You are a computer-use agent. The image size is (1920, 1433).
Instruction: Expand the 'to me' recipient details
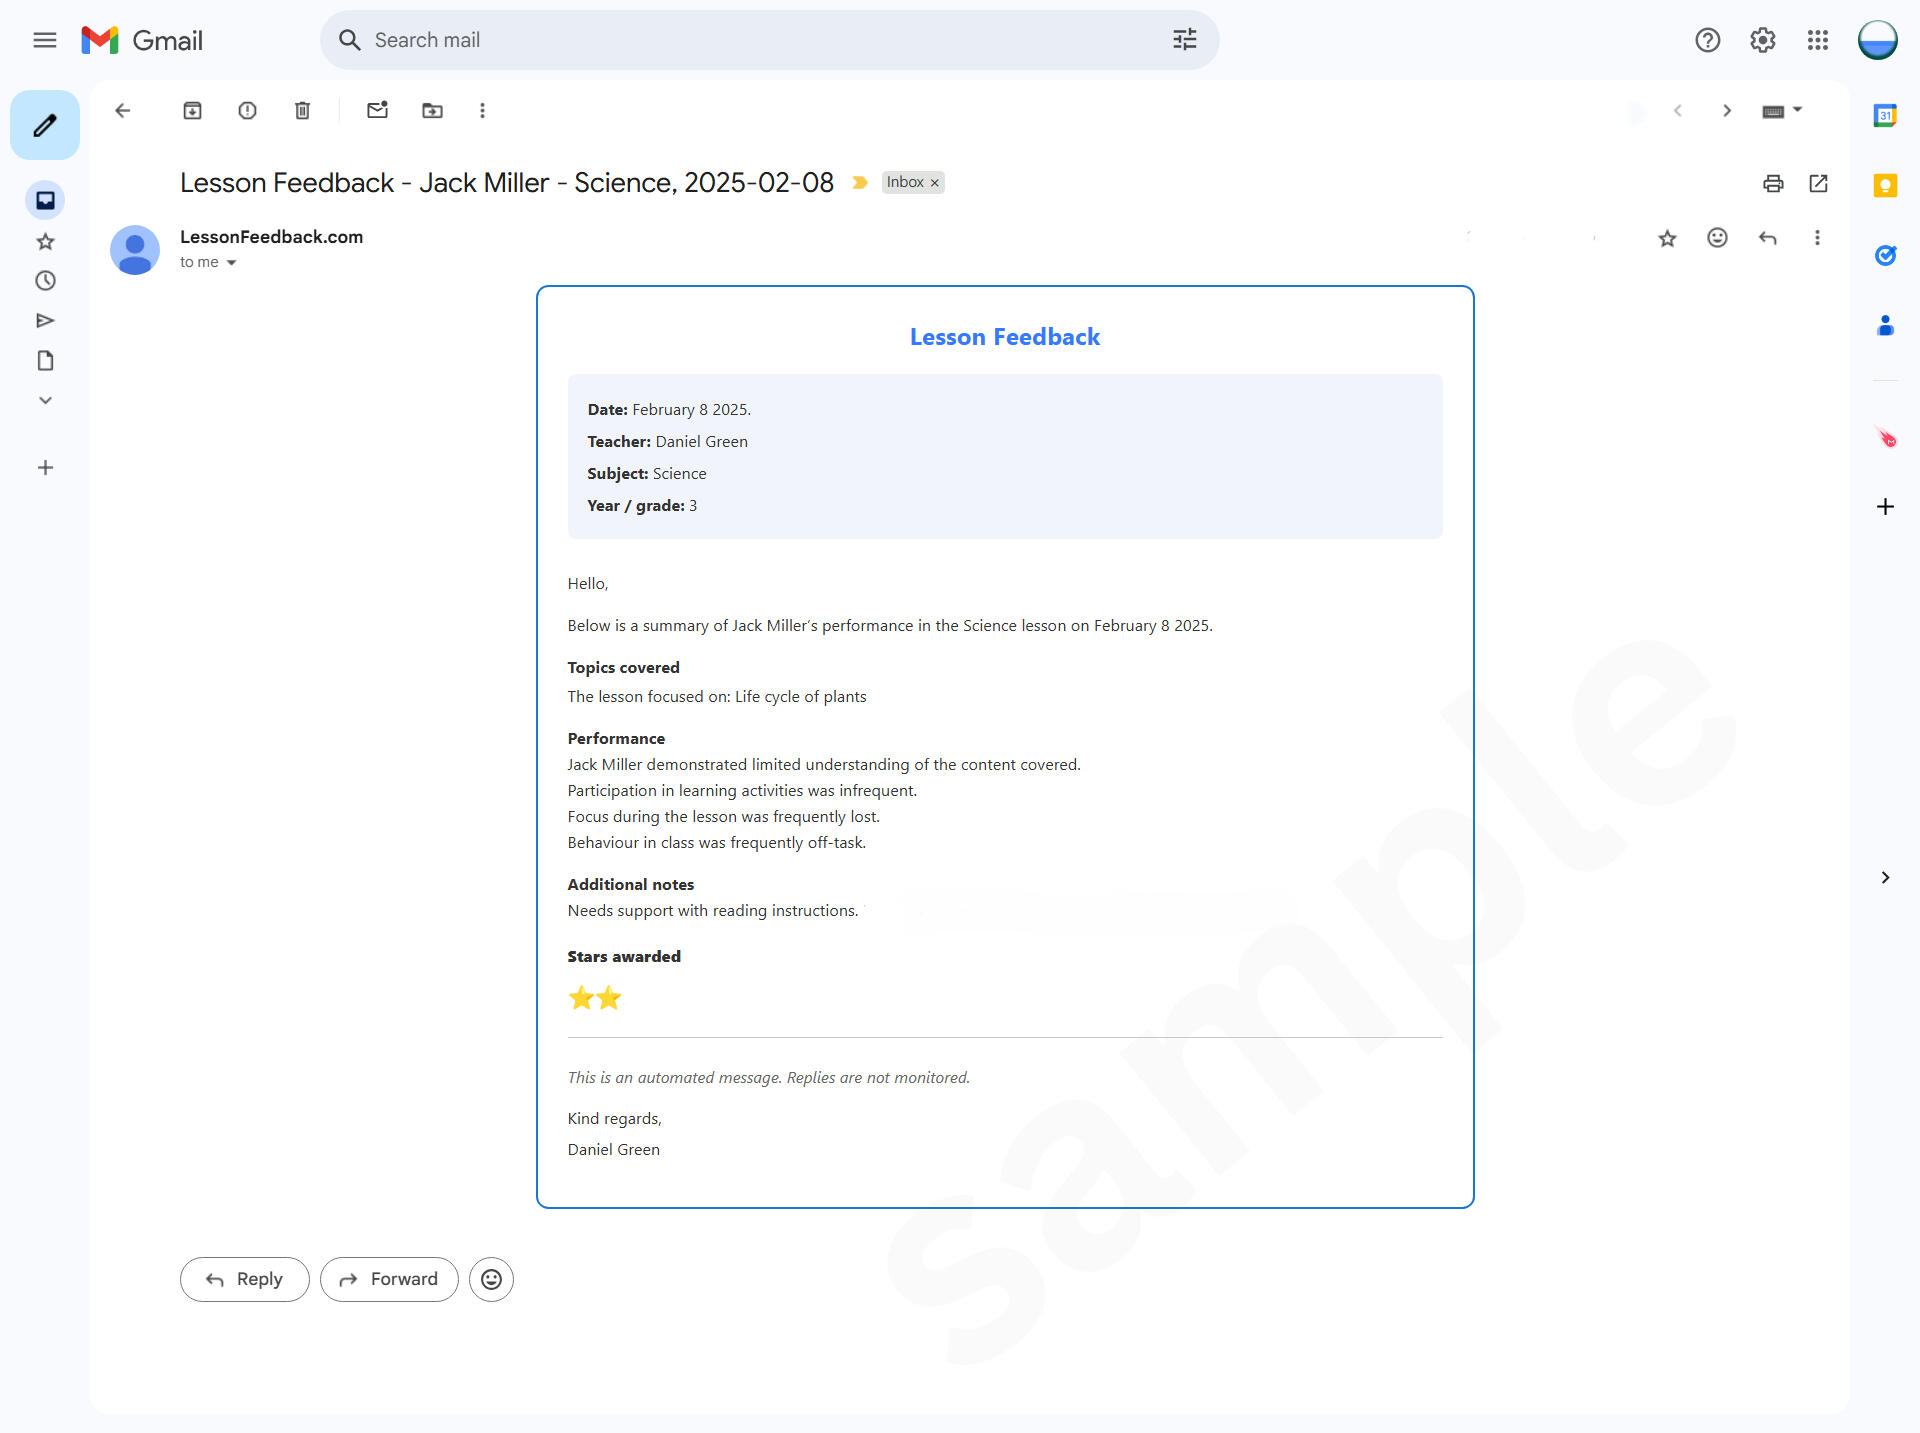pos(231,263)
